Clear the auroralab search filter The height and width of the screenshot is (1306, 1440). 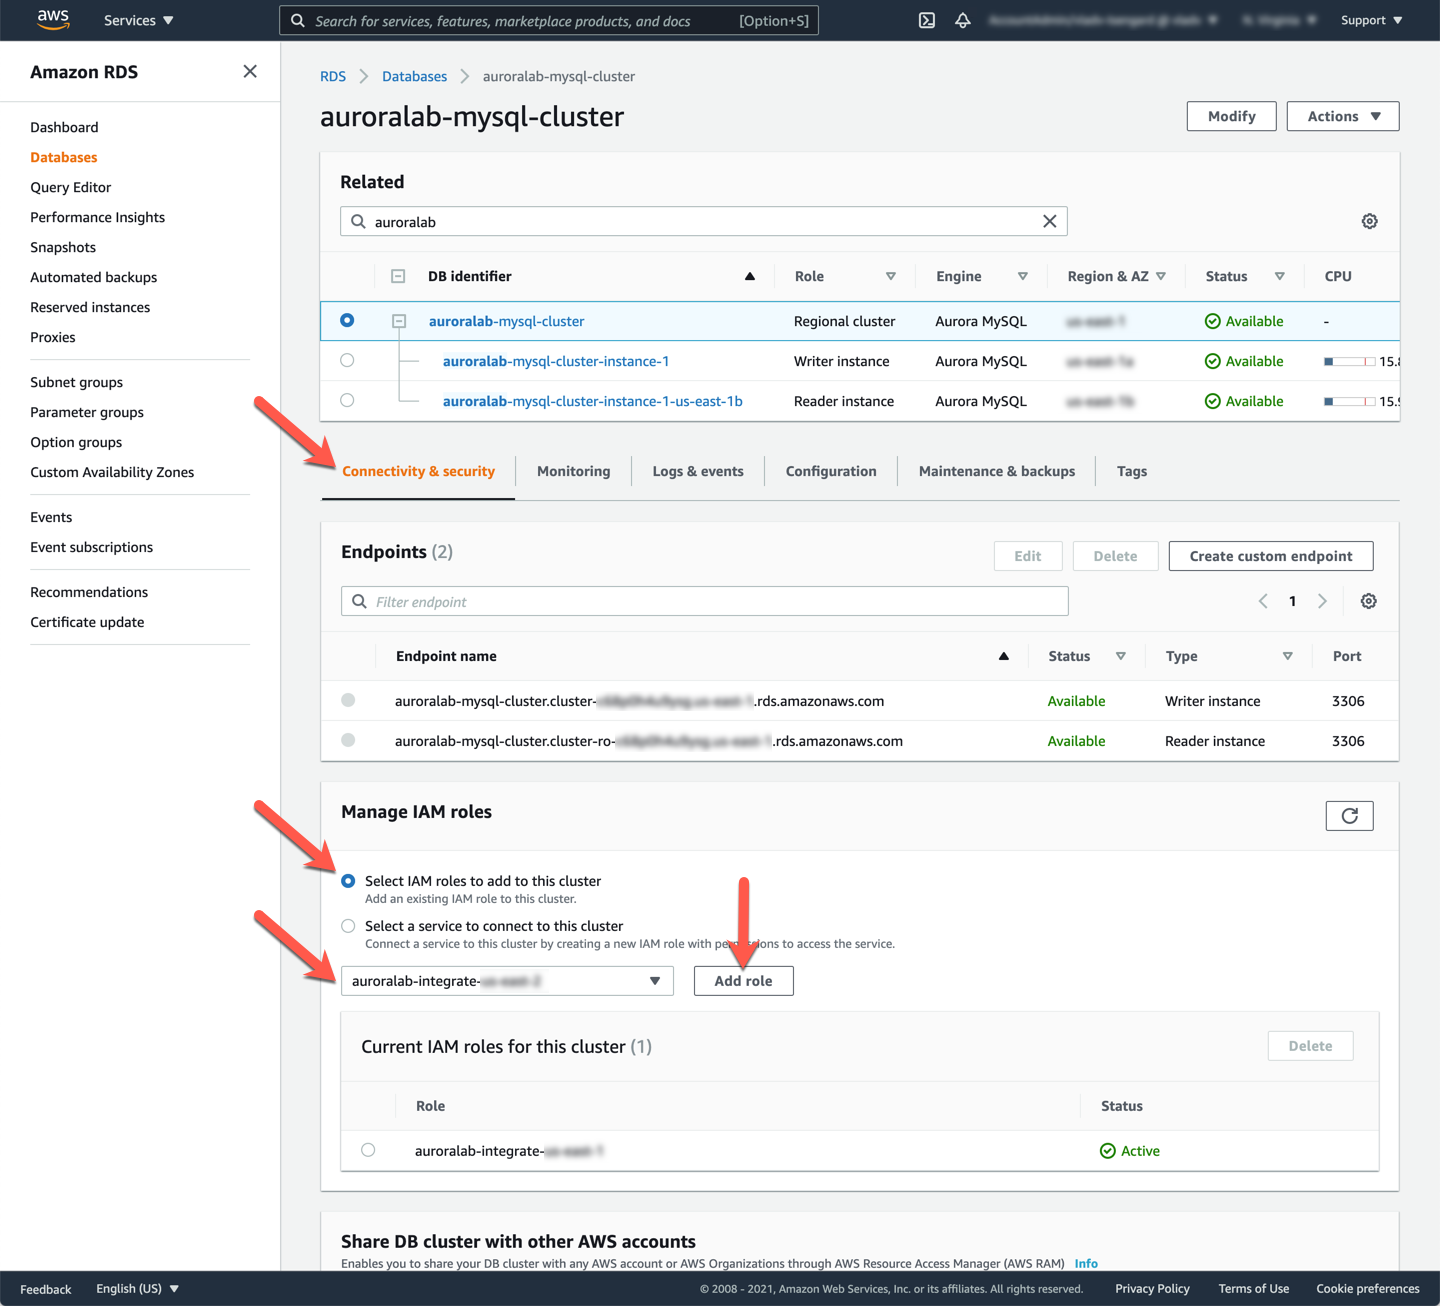(x=1049, y=221)
